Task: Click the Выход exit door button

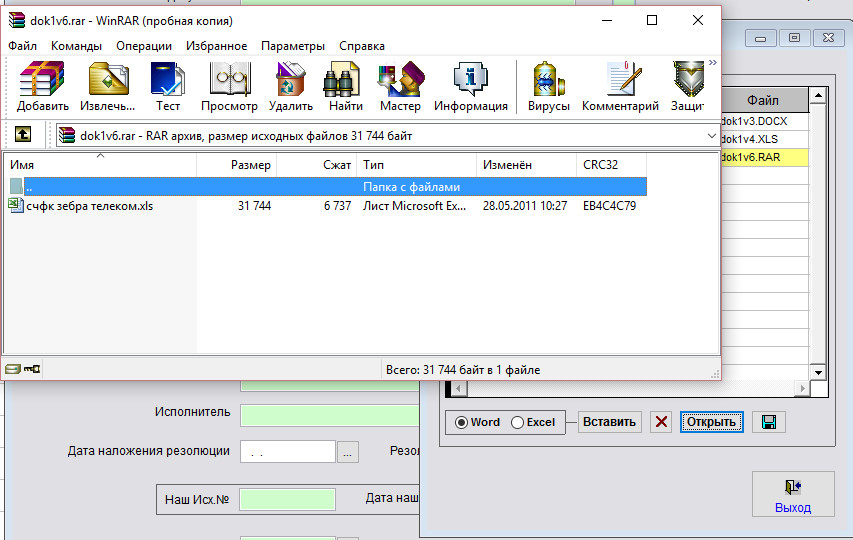Action: pos(793,494)
